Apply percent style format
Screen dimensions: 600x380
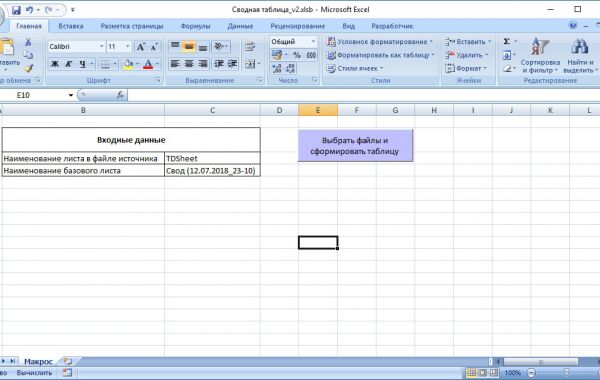297,55
